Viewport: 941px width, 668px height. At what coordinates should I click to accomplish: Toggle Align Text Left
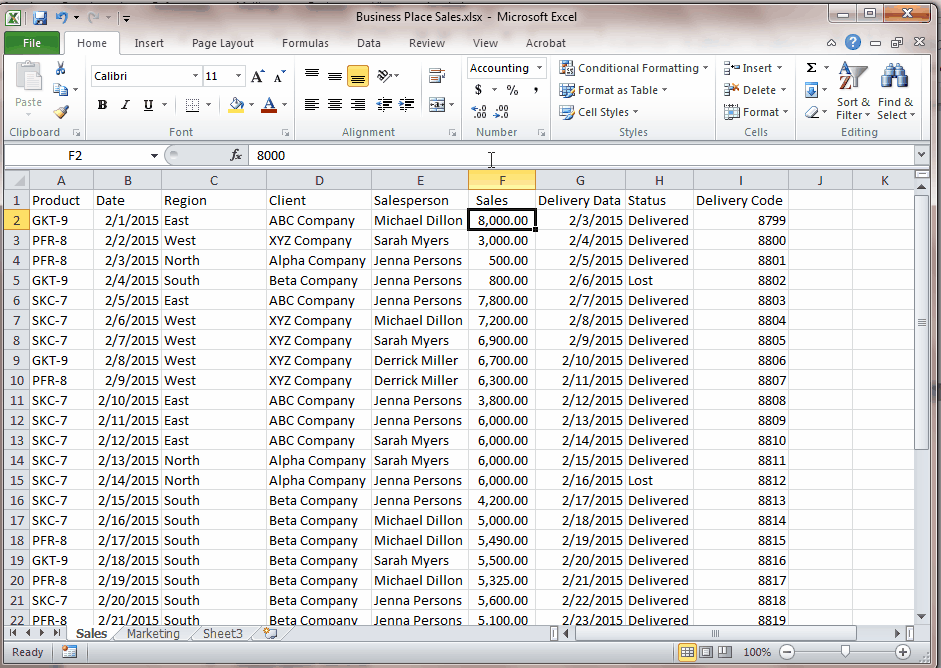[311, 105]
